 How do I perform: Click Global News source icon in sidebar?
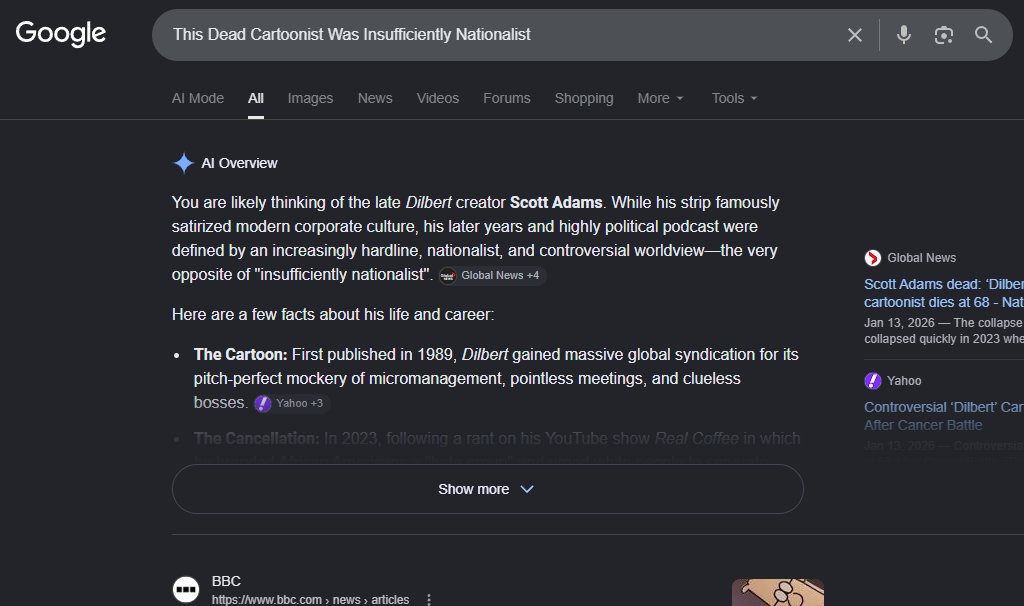872,258
